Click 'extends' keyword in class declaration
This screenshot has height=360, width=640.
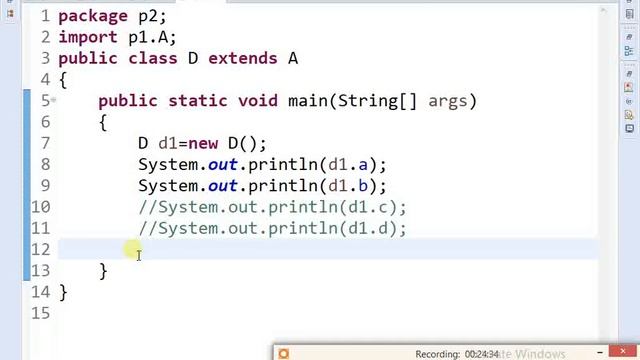click(243, 58)
